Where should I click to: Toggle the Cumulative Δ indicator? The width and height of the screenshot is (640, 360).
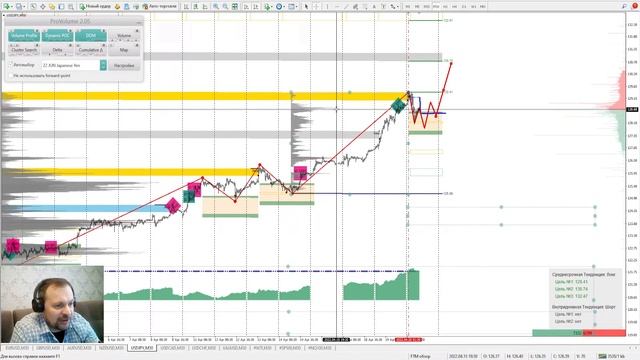pyautogui.click(x=91, y=50)
